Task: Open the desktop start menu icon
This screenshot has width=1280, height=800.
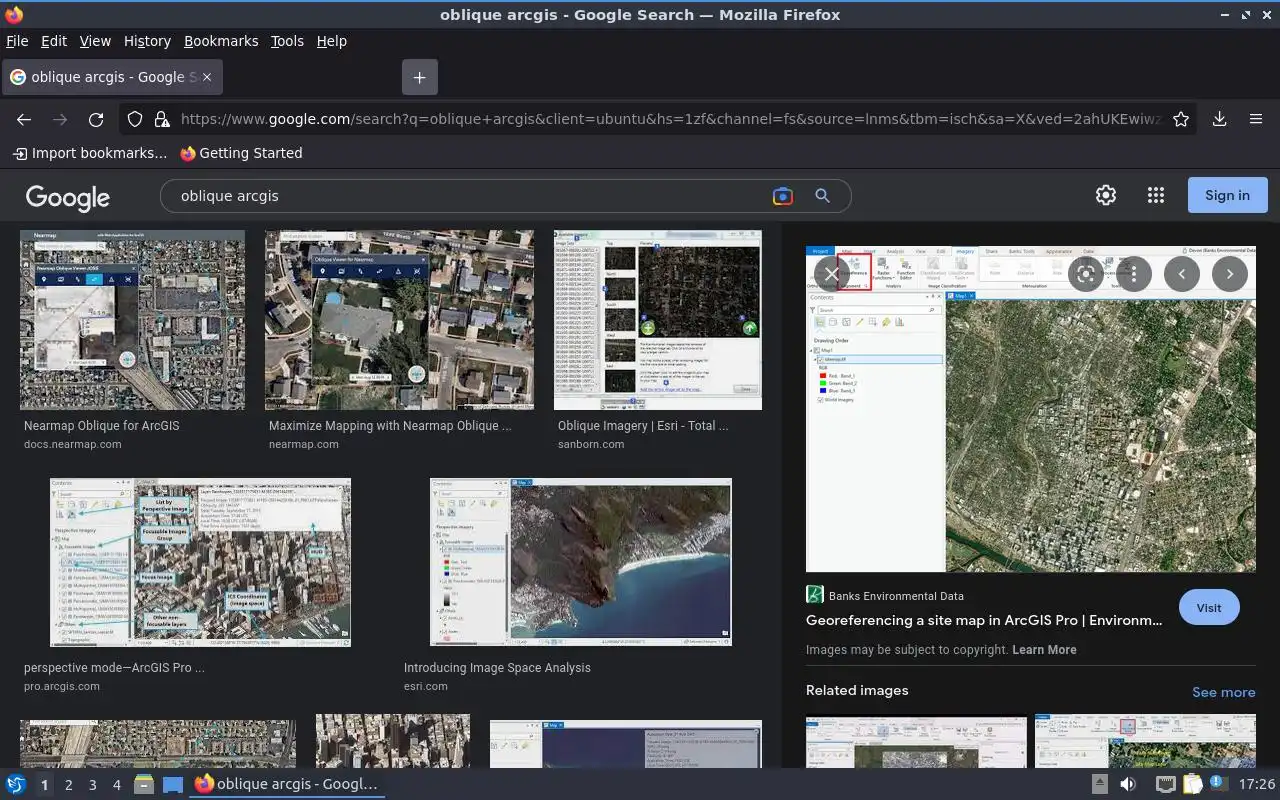Action: coord(16,784)
